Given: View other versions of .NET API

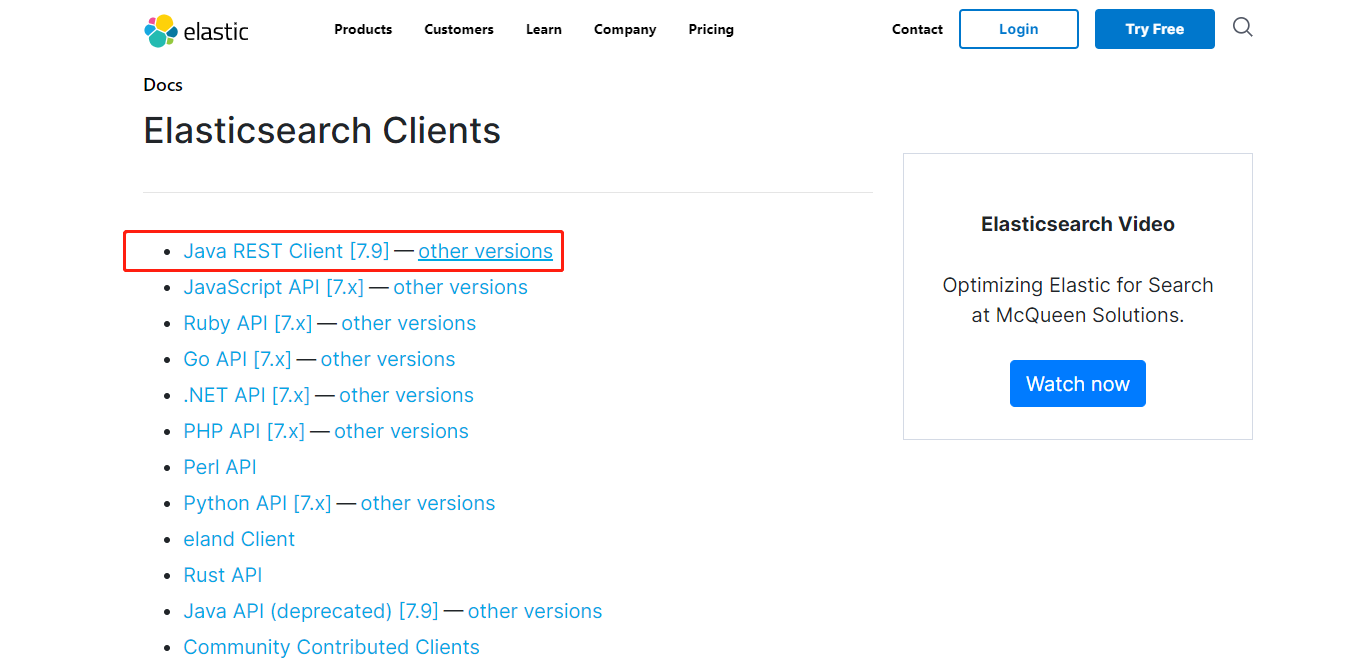Looking at the screenshot, I should coord(406,395).
